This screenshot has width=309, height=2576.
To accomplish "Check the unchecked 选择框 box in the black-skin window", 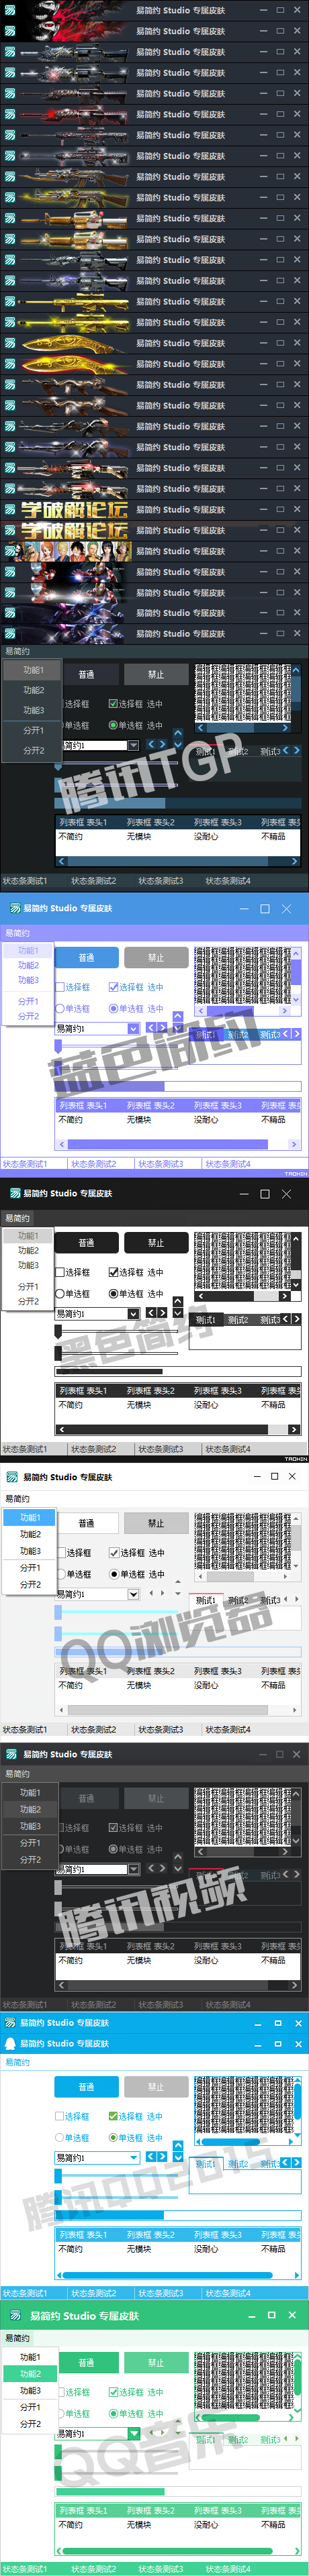I will point(59,1272).
